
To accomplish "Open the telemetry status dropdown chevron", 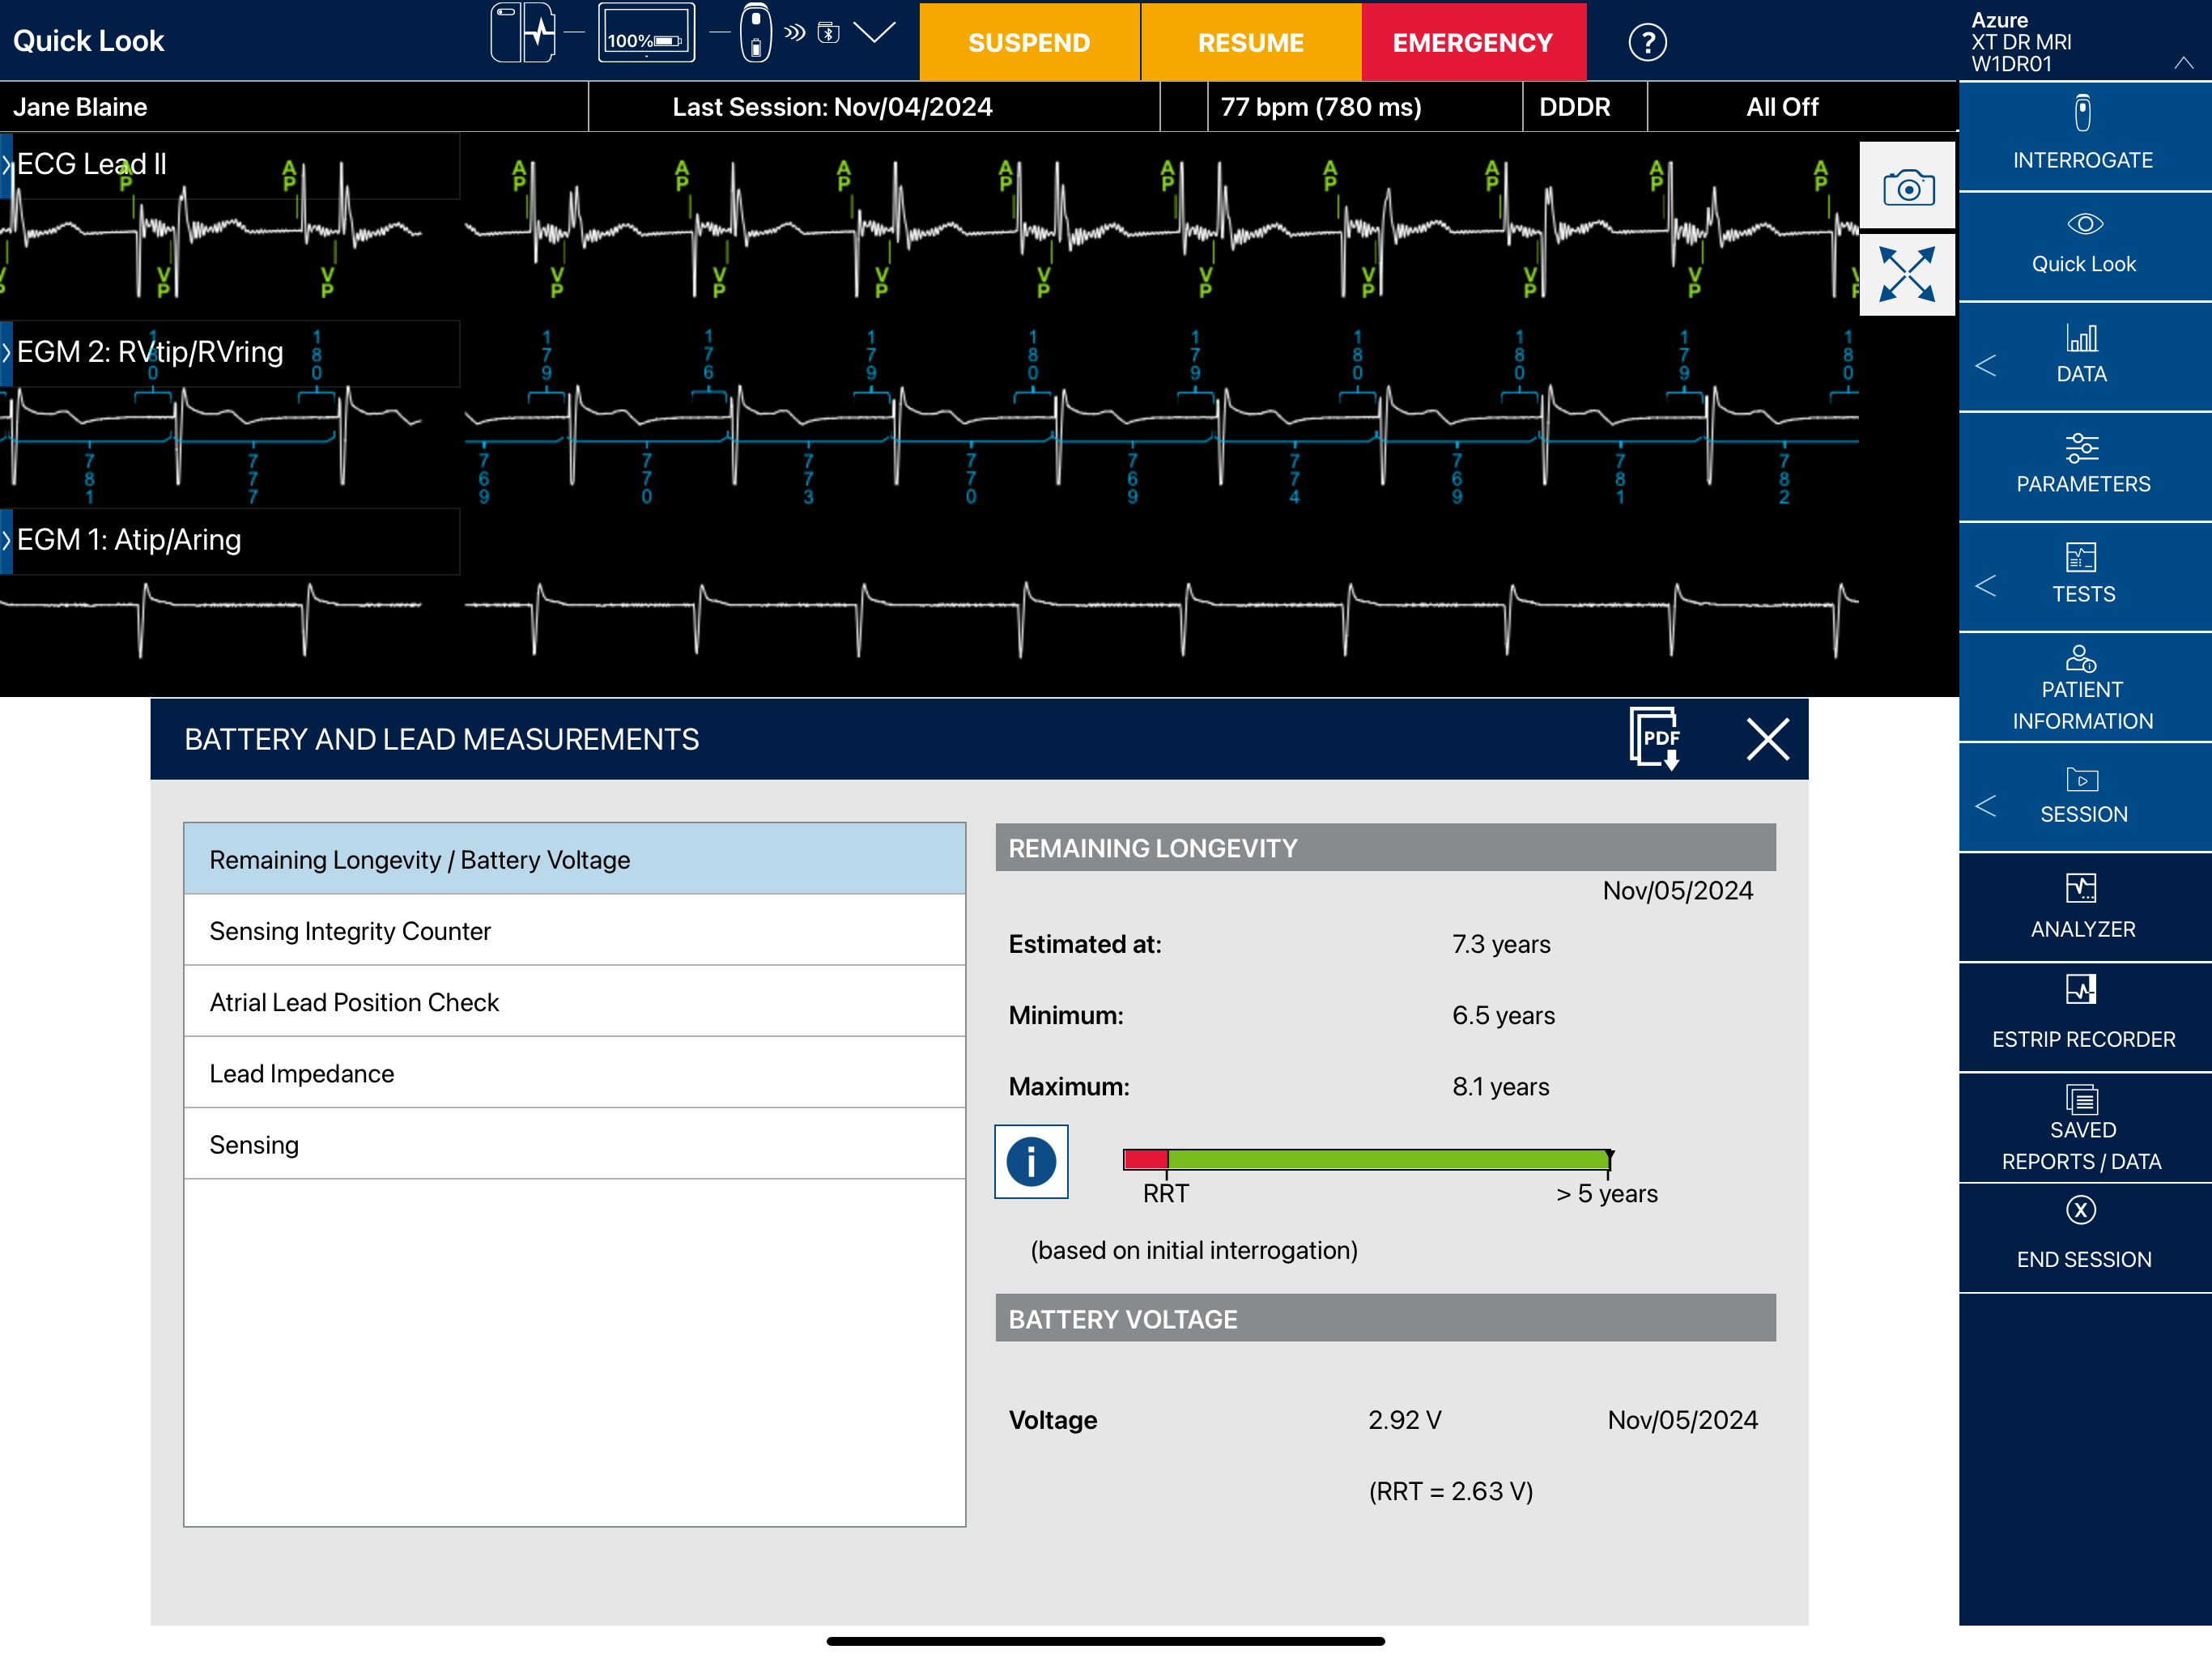I will coord(875,33).
